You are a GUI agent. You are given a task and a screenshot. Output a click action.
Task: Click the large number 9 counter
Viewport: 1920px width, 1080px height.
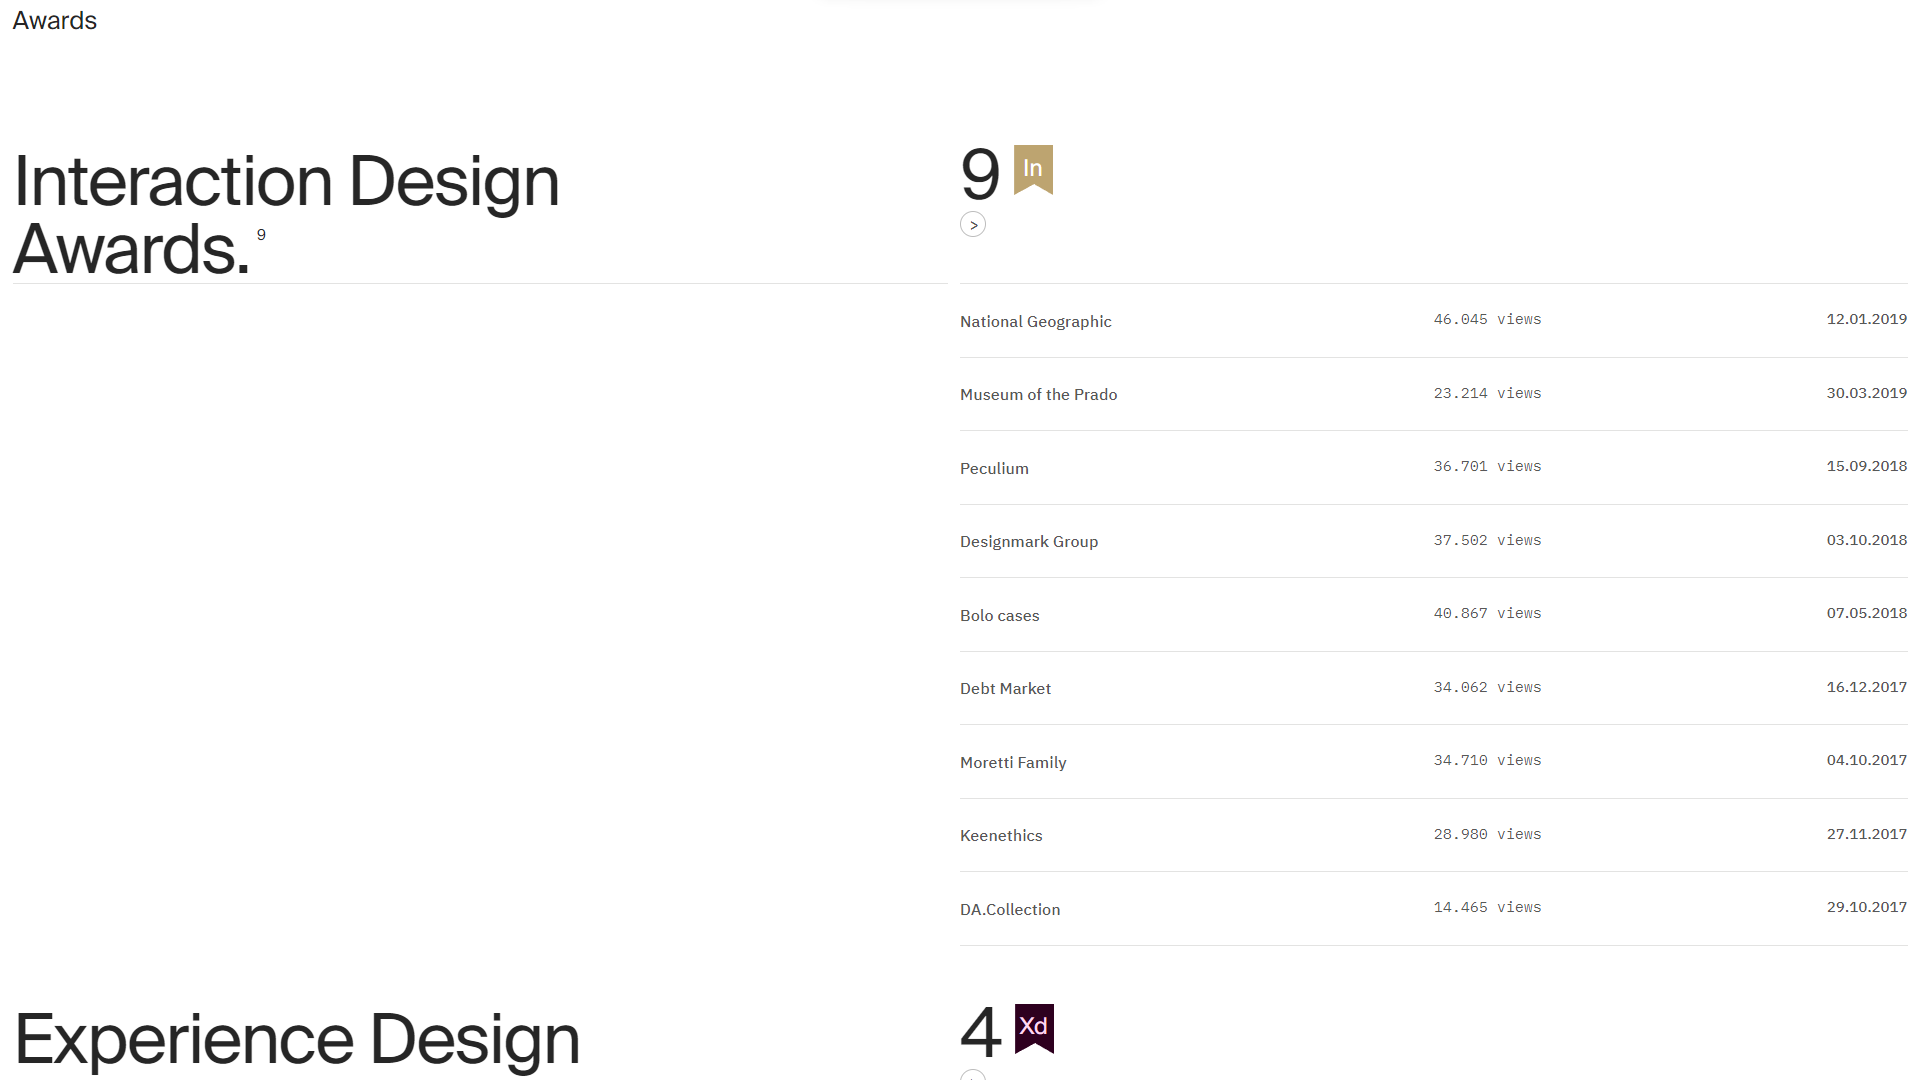pos(980,174)
